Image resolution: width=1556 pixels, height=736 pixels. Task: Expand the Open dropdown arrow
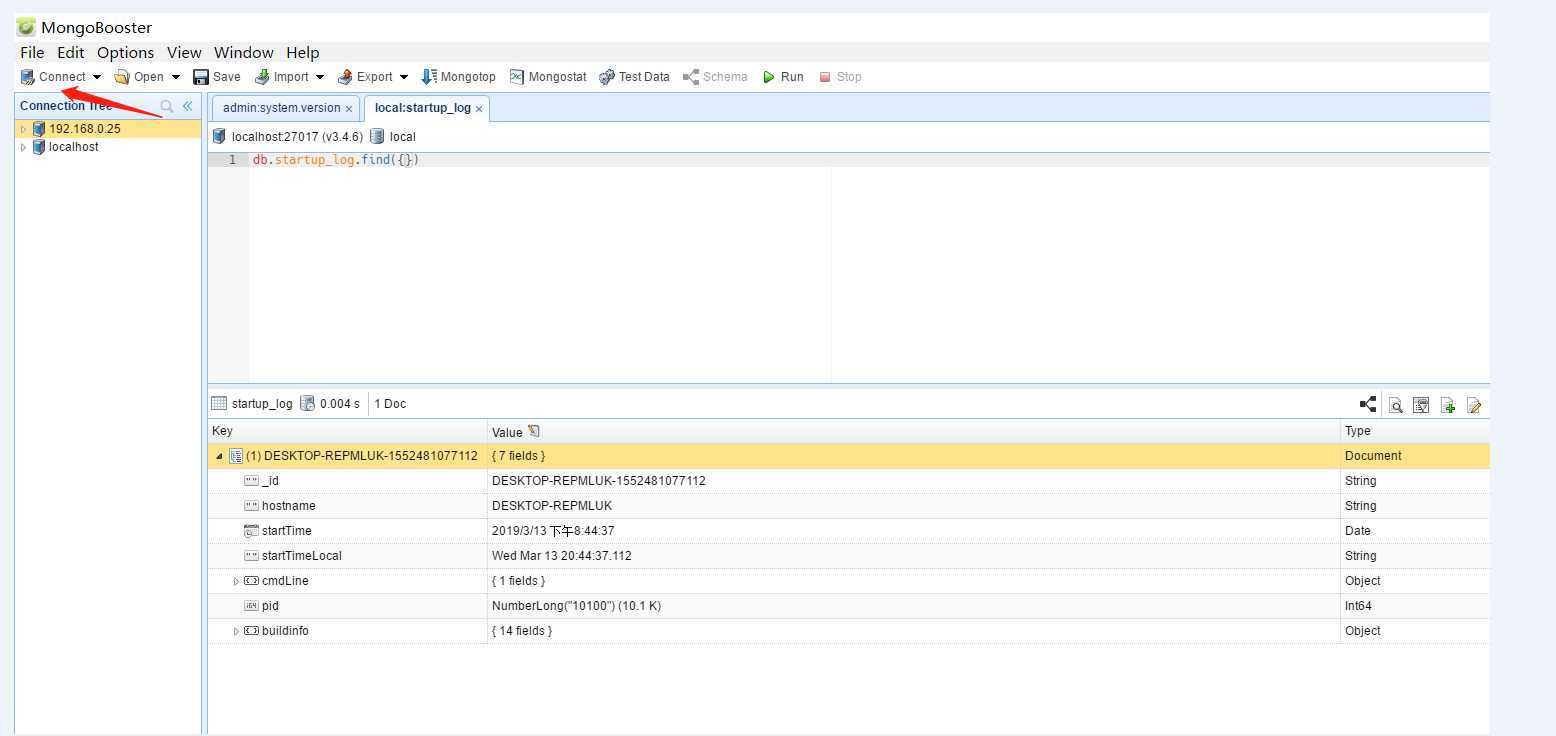(176, 77)
